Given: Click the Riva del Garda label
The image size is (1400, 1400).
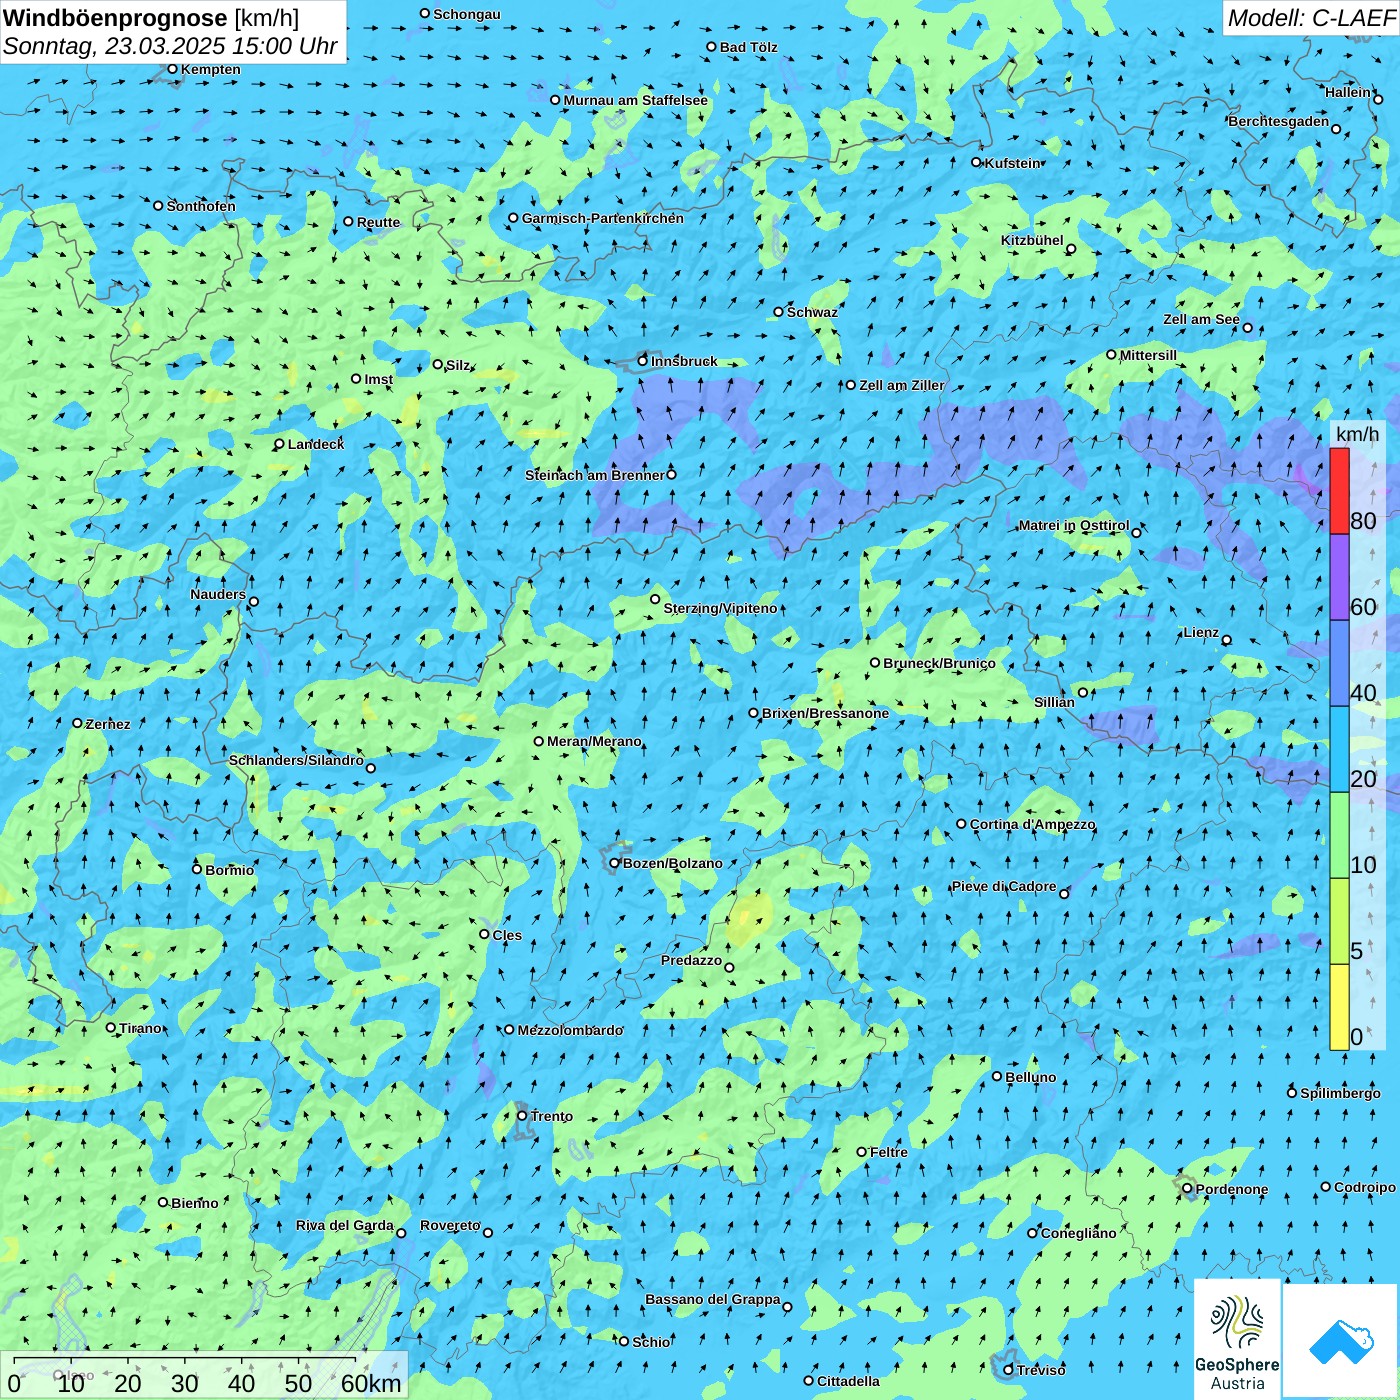Looking at the screenshot, I should click(344, 1225).
